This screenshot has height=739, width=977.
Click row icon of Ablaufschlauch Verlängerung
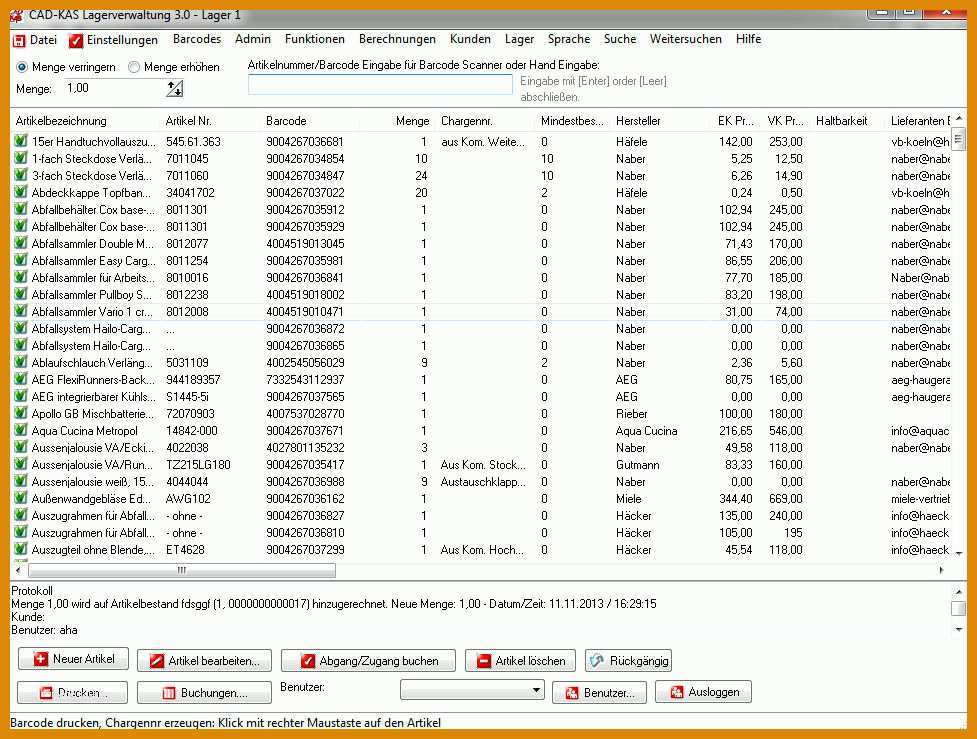pyautogui.click(x=21, y=362)
